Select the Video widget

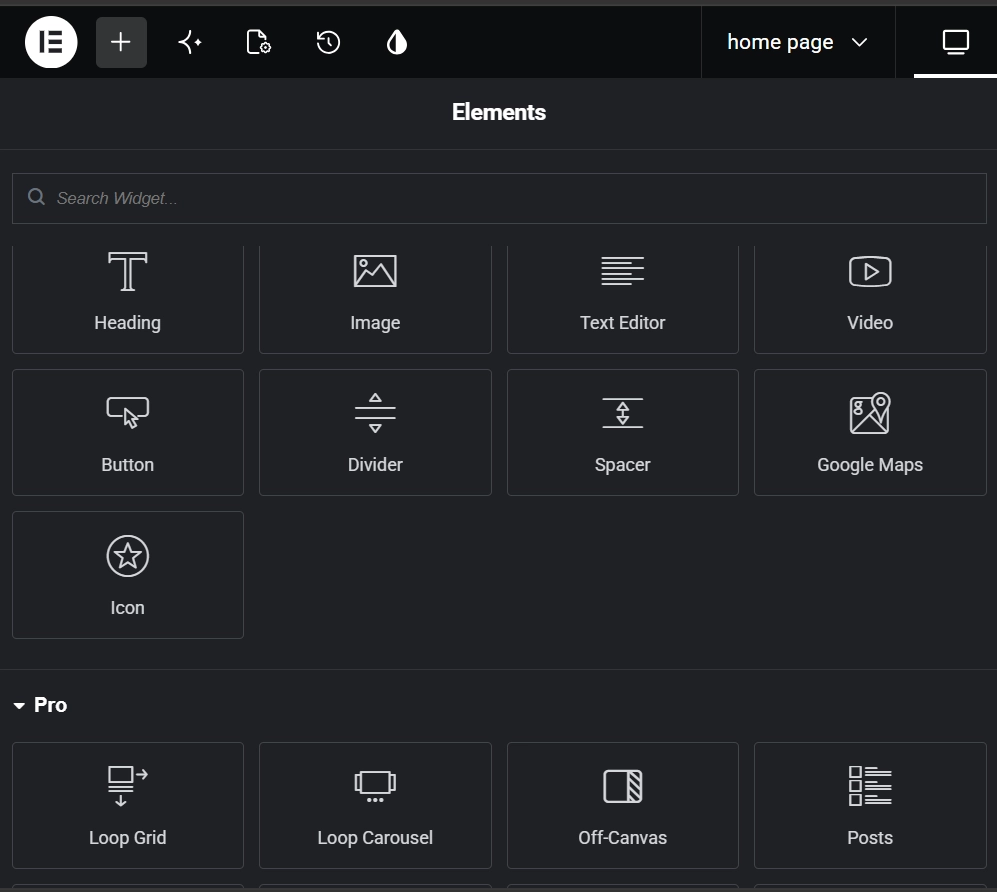tap(870, 299)
